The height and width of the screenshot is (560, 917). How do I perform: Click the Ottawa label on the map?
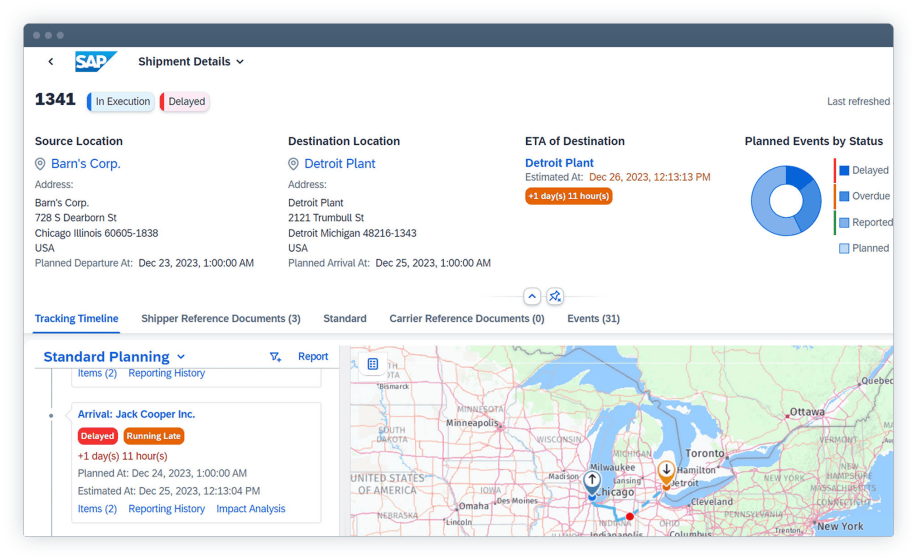click(x=807, y=412)
